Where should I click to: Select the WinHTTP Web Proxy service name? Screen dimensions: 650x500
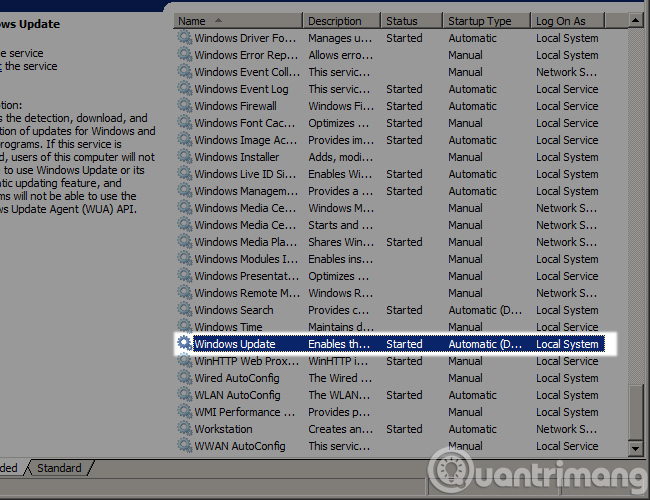click(x=247, y=361)
